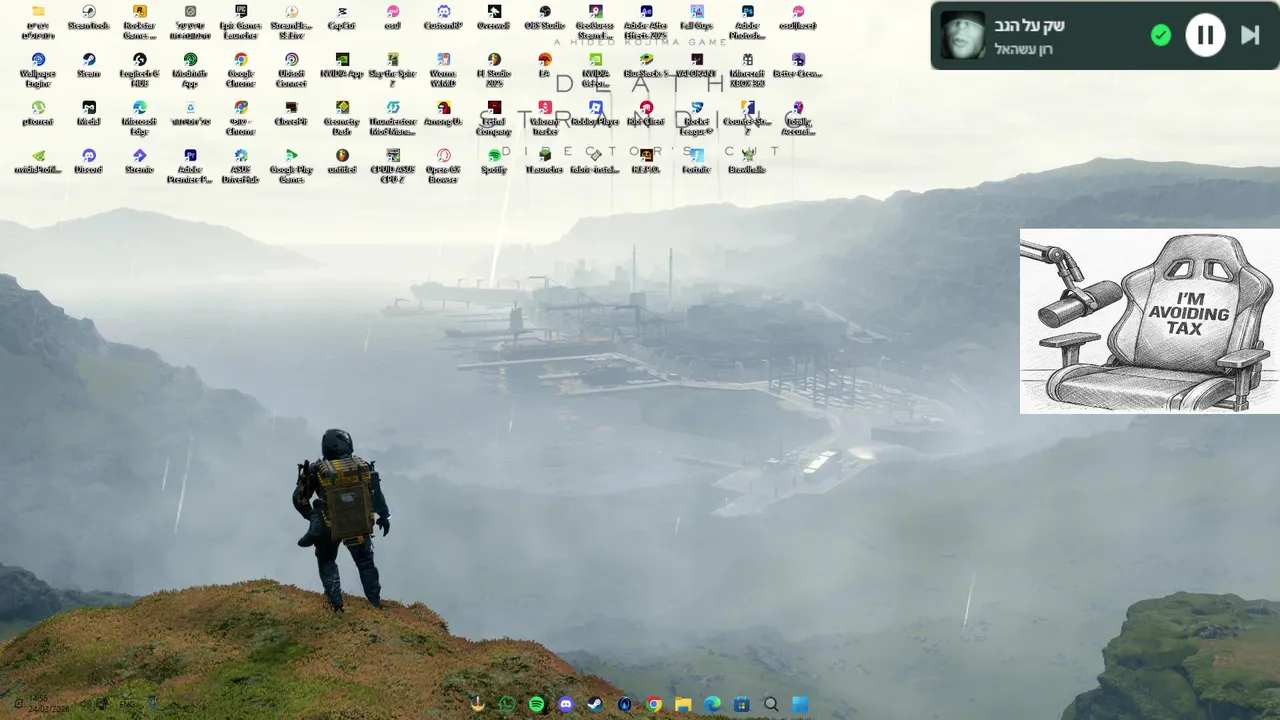Open the Windows Start menu
The image size is (1280, 720).
coord(800,704)
